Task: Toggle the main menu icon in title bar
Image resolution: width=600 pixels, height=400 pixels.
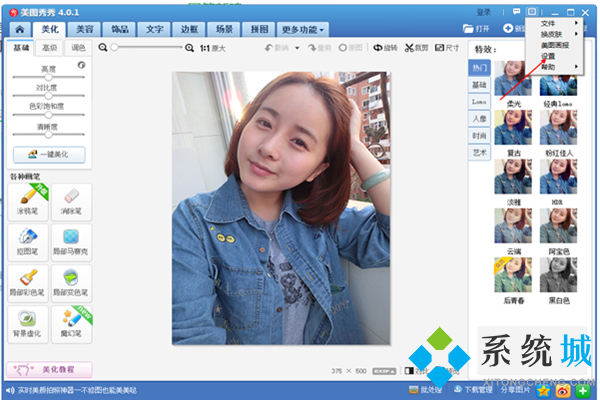Action: 532,12
